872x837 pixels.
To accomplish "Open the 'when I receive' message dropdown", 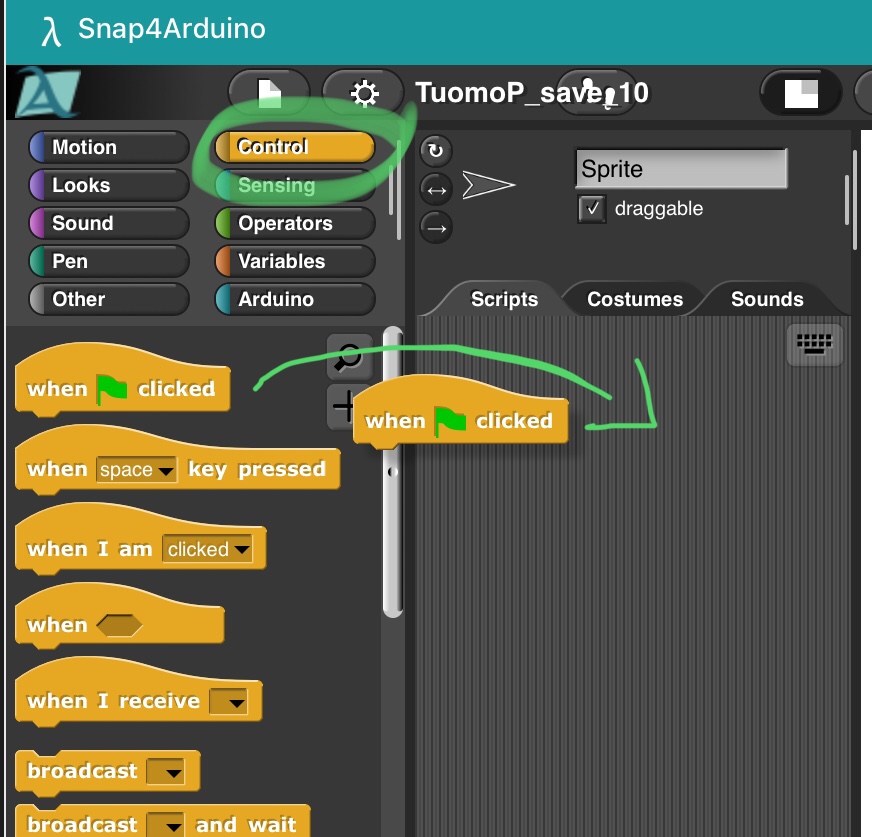I will (x=235, y=702).
